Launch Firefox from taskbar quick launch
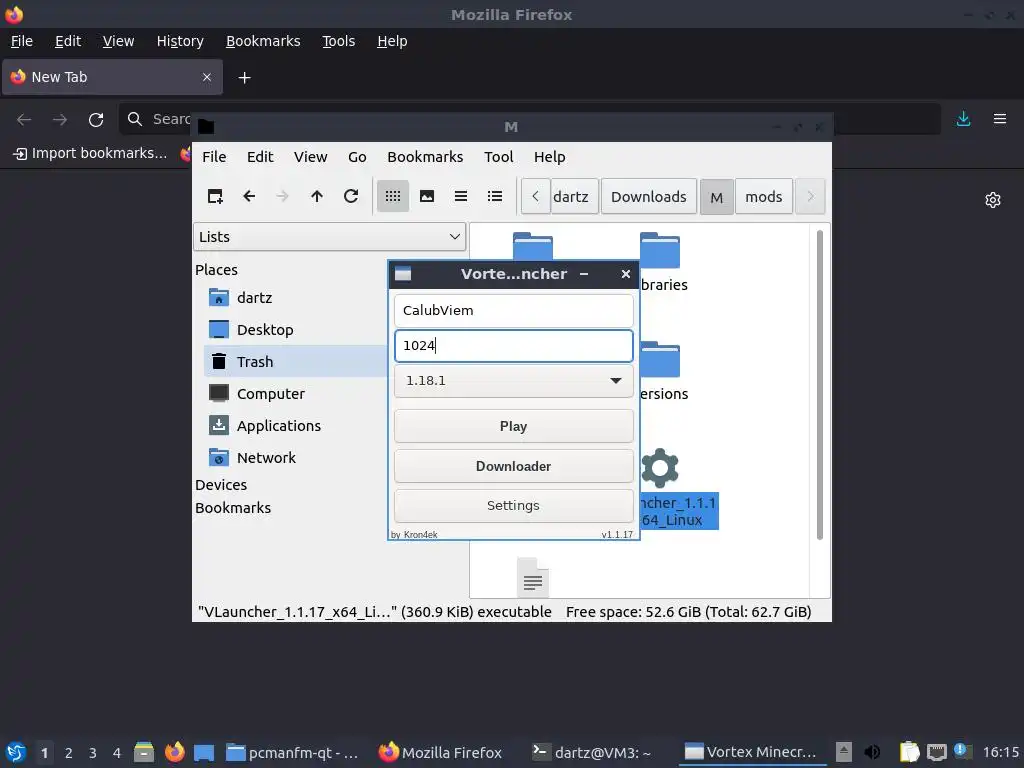The image size is (1024, 768). (x=174, y=752)
